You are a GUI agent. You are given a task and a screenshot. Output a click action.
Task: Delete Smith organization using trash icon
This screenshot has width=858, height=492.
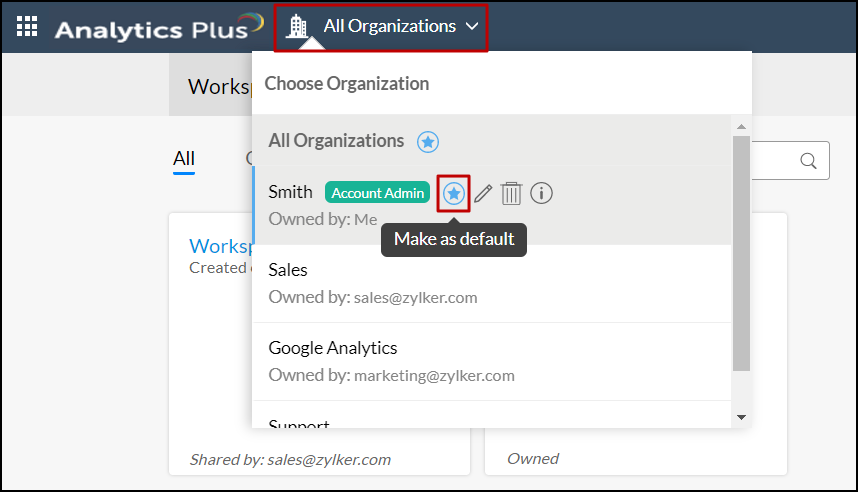[511, 193]
